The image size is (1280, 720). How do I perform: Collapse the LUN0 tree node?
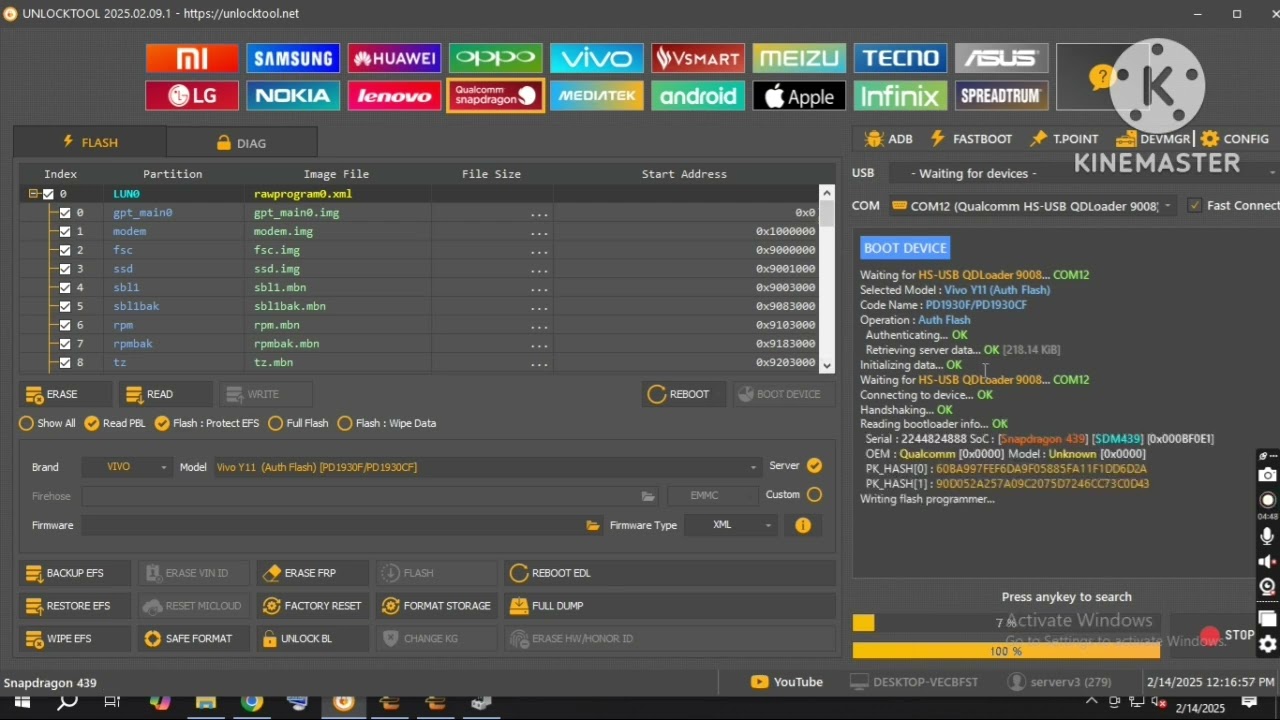pyautogui.click(x=33, y=194)
